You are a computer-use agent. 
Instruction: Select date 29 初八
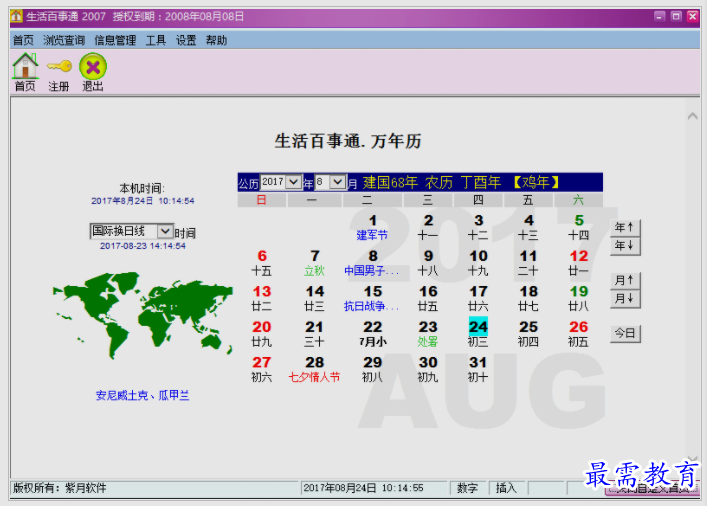tap(372, 369)
